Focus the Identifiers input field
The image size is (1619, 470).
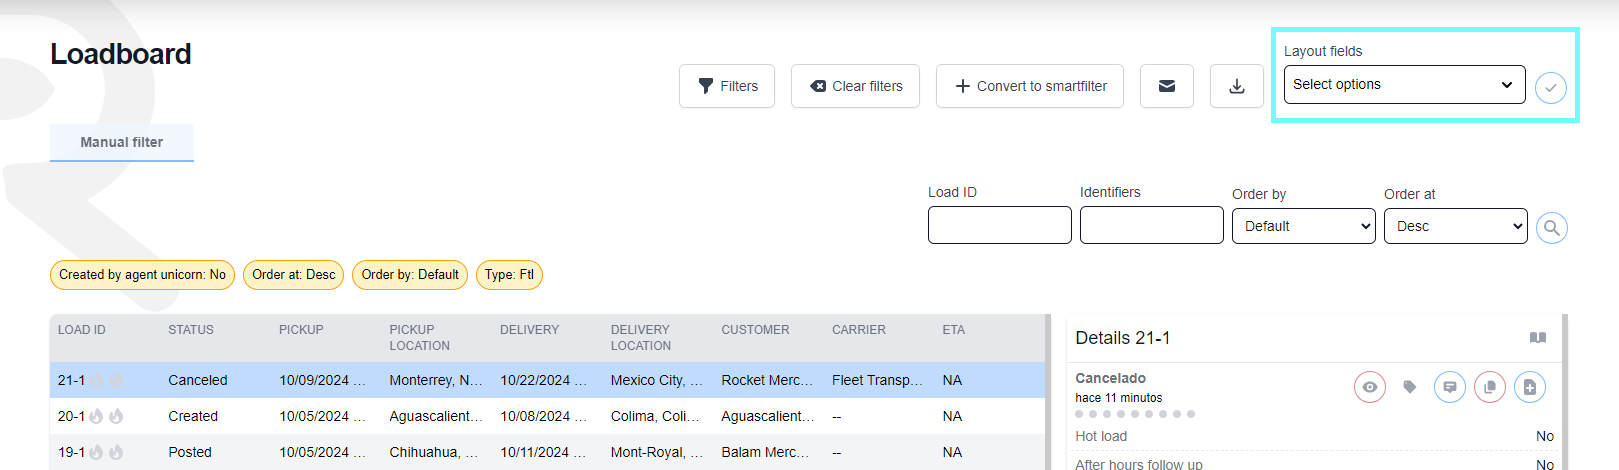pyautogui.click(x=1152, y=225)
